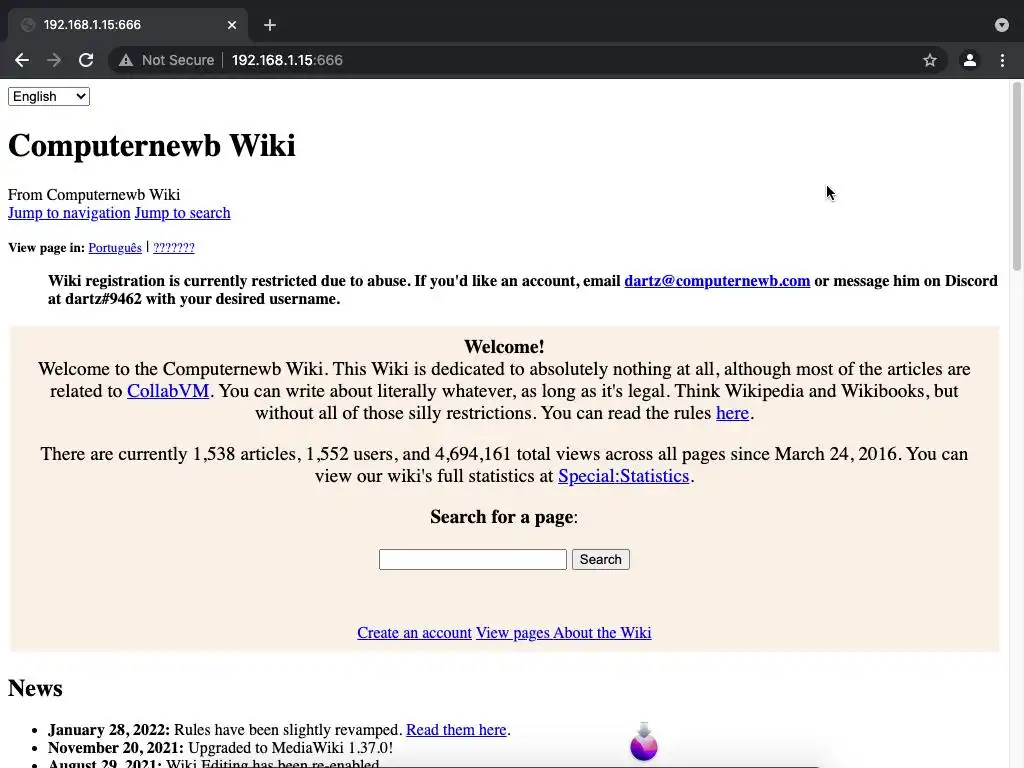
Task: Click the forward navigation arrow
Action: (54, 60)
